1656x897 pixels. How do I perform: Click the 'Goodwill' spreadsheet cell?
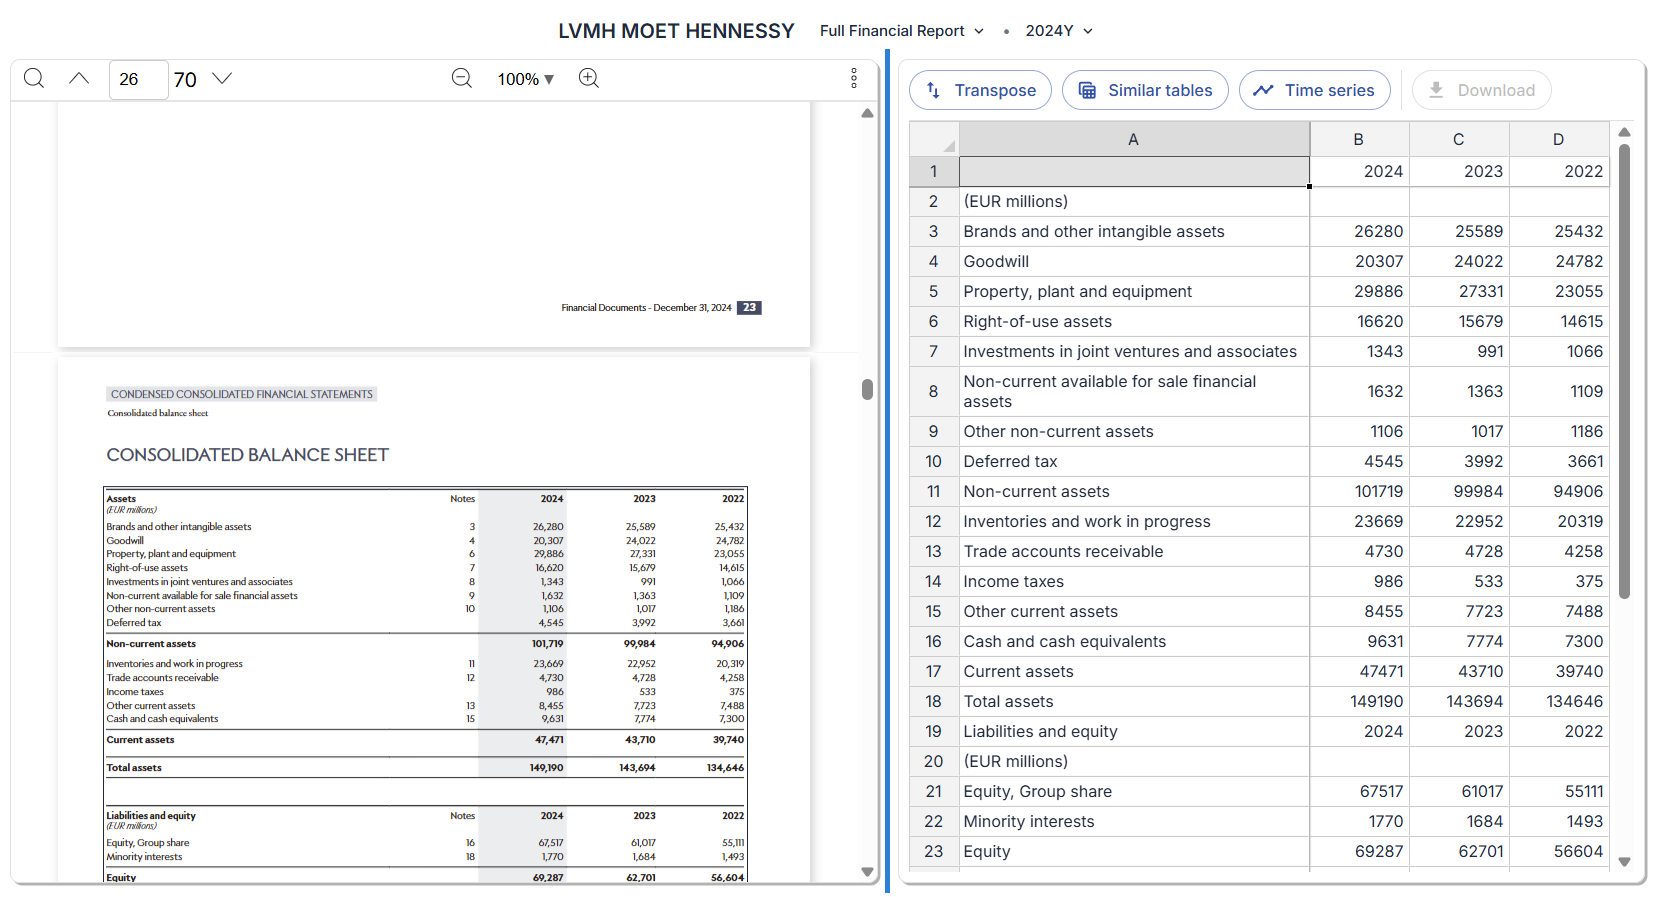tap(1134, 261)
